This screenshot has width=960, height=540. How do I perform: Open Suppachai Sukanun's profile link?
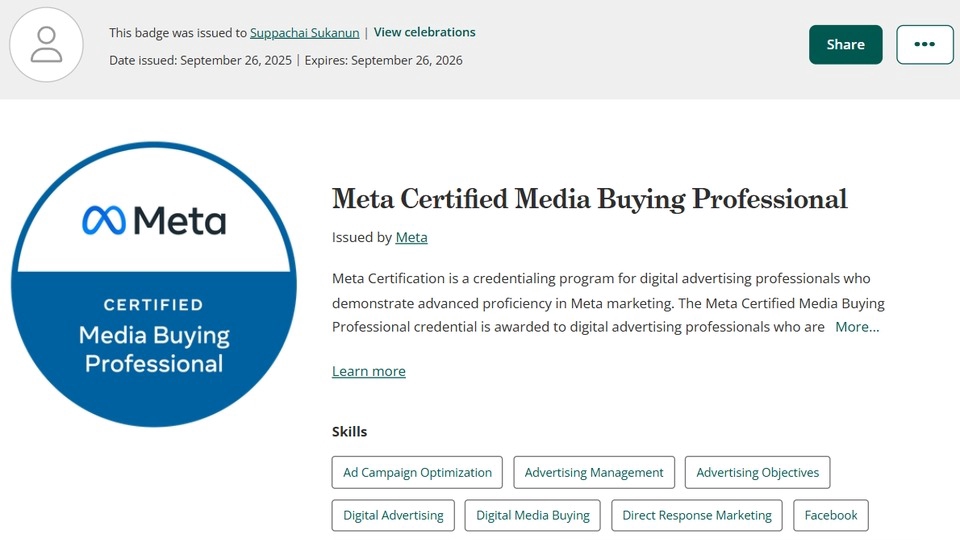tap(304, 33)
